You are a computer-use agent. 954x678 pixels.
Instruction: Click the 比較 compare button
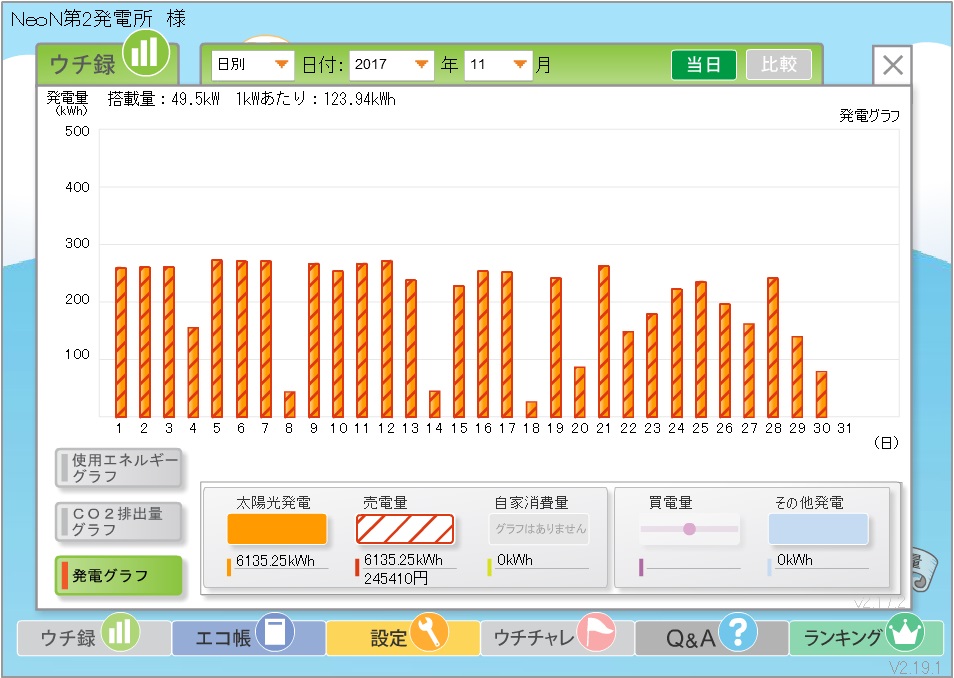(779, 65)
